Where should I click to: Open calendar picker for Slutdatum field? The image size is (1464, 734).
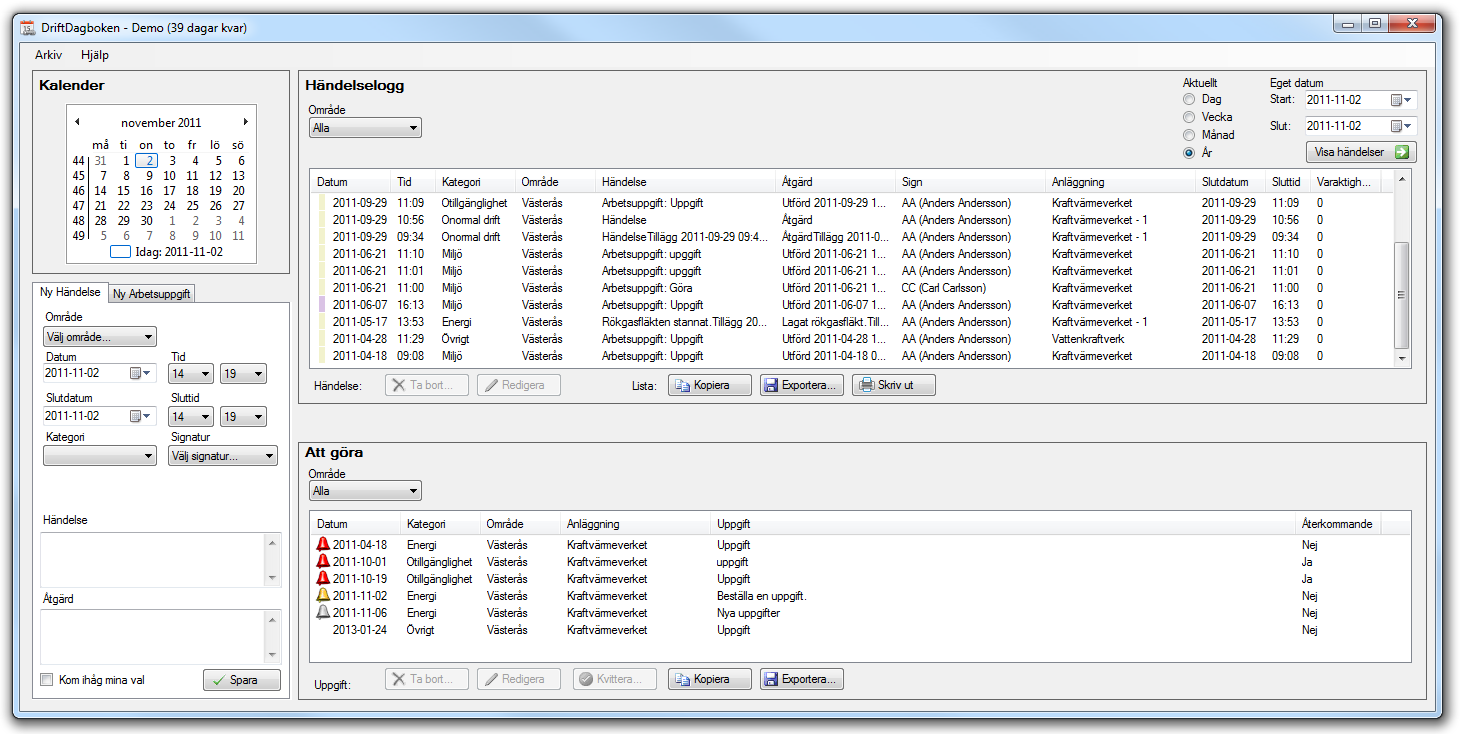(x=141, y=416)
